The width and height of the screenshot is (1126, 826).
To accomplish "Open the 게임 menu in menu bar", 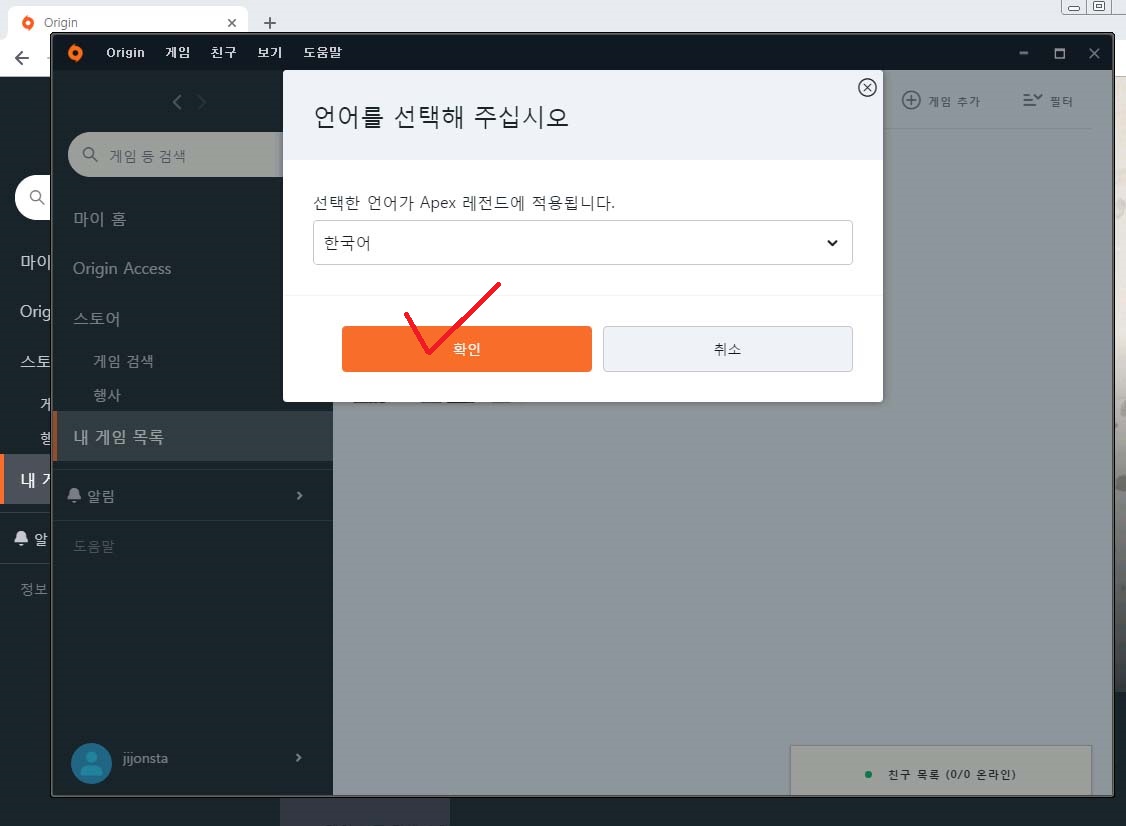I will point(178,53).
